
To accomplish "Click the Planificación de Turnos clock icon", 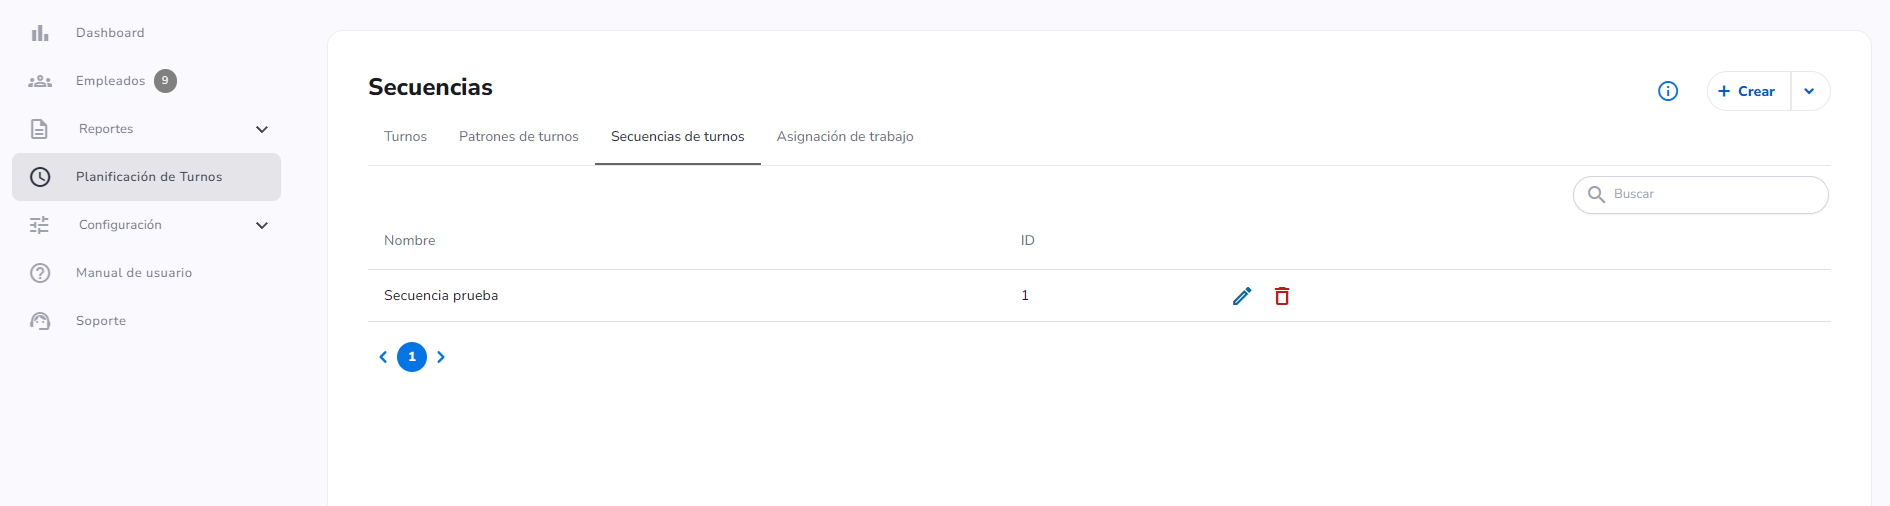I will [x=40, y=177].
